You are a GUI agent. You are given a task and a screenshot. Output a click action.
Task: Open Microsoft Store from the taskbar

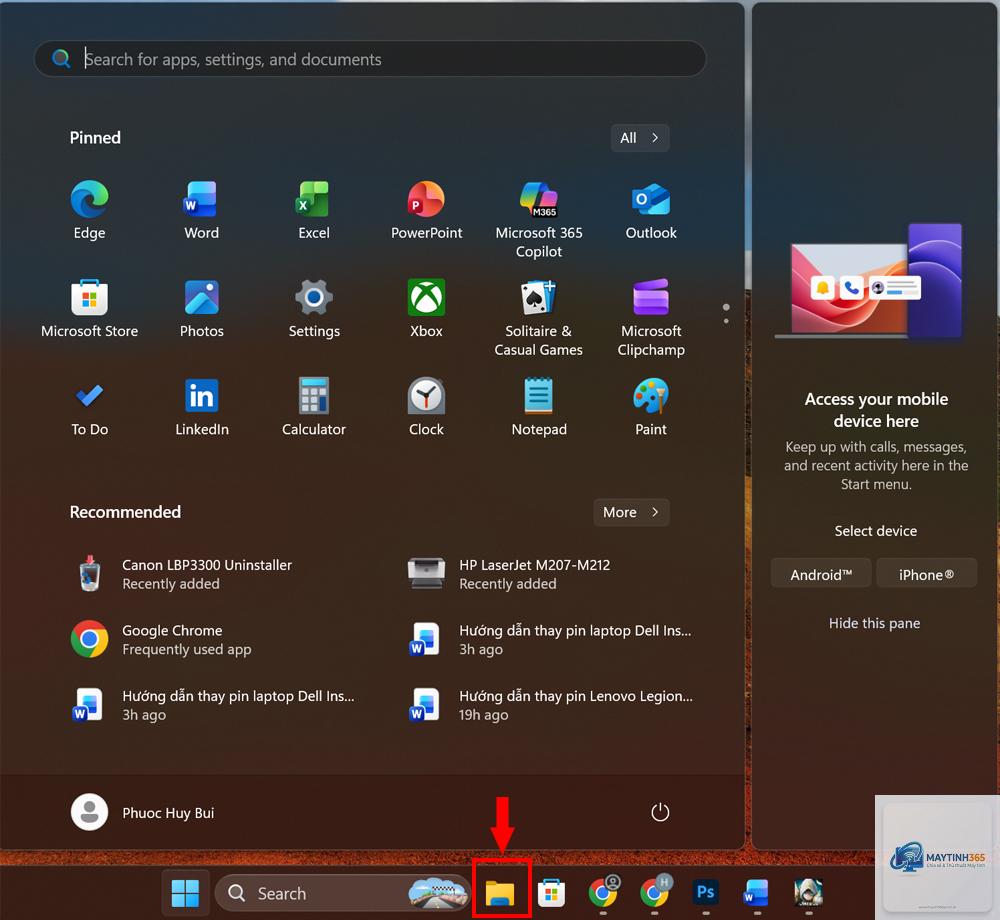(552, 893)
